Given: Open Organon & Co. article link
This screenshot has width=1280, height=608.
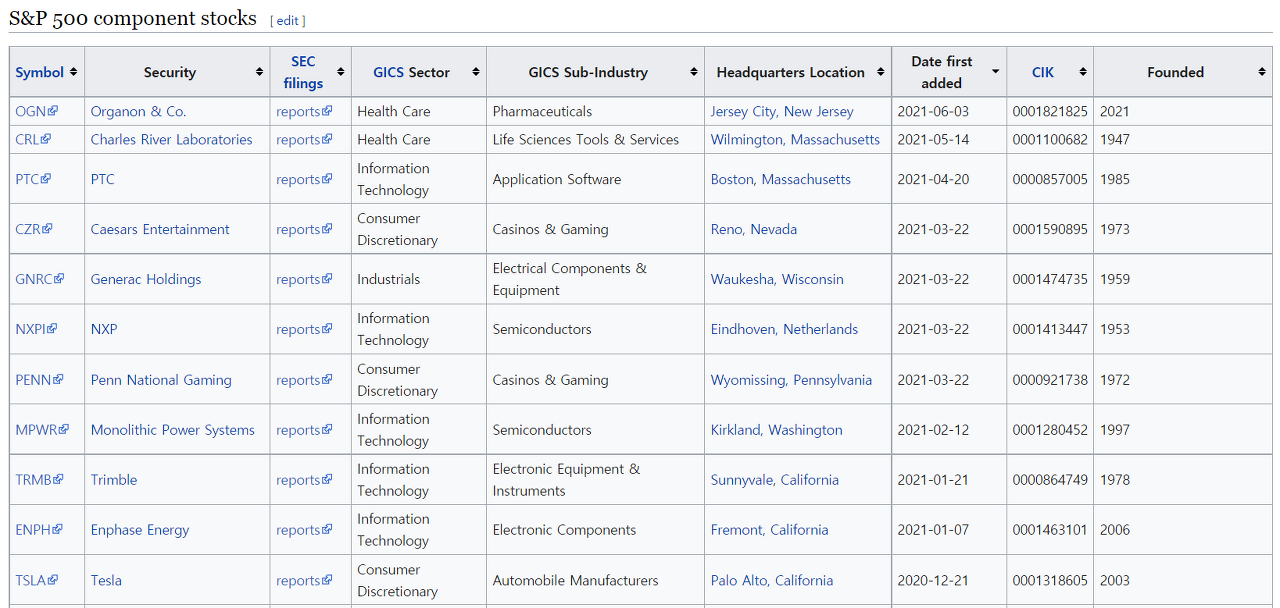Looking at the screenshot, I should 138,111.
